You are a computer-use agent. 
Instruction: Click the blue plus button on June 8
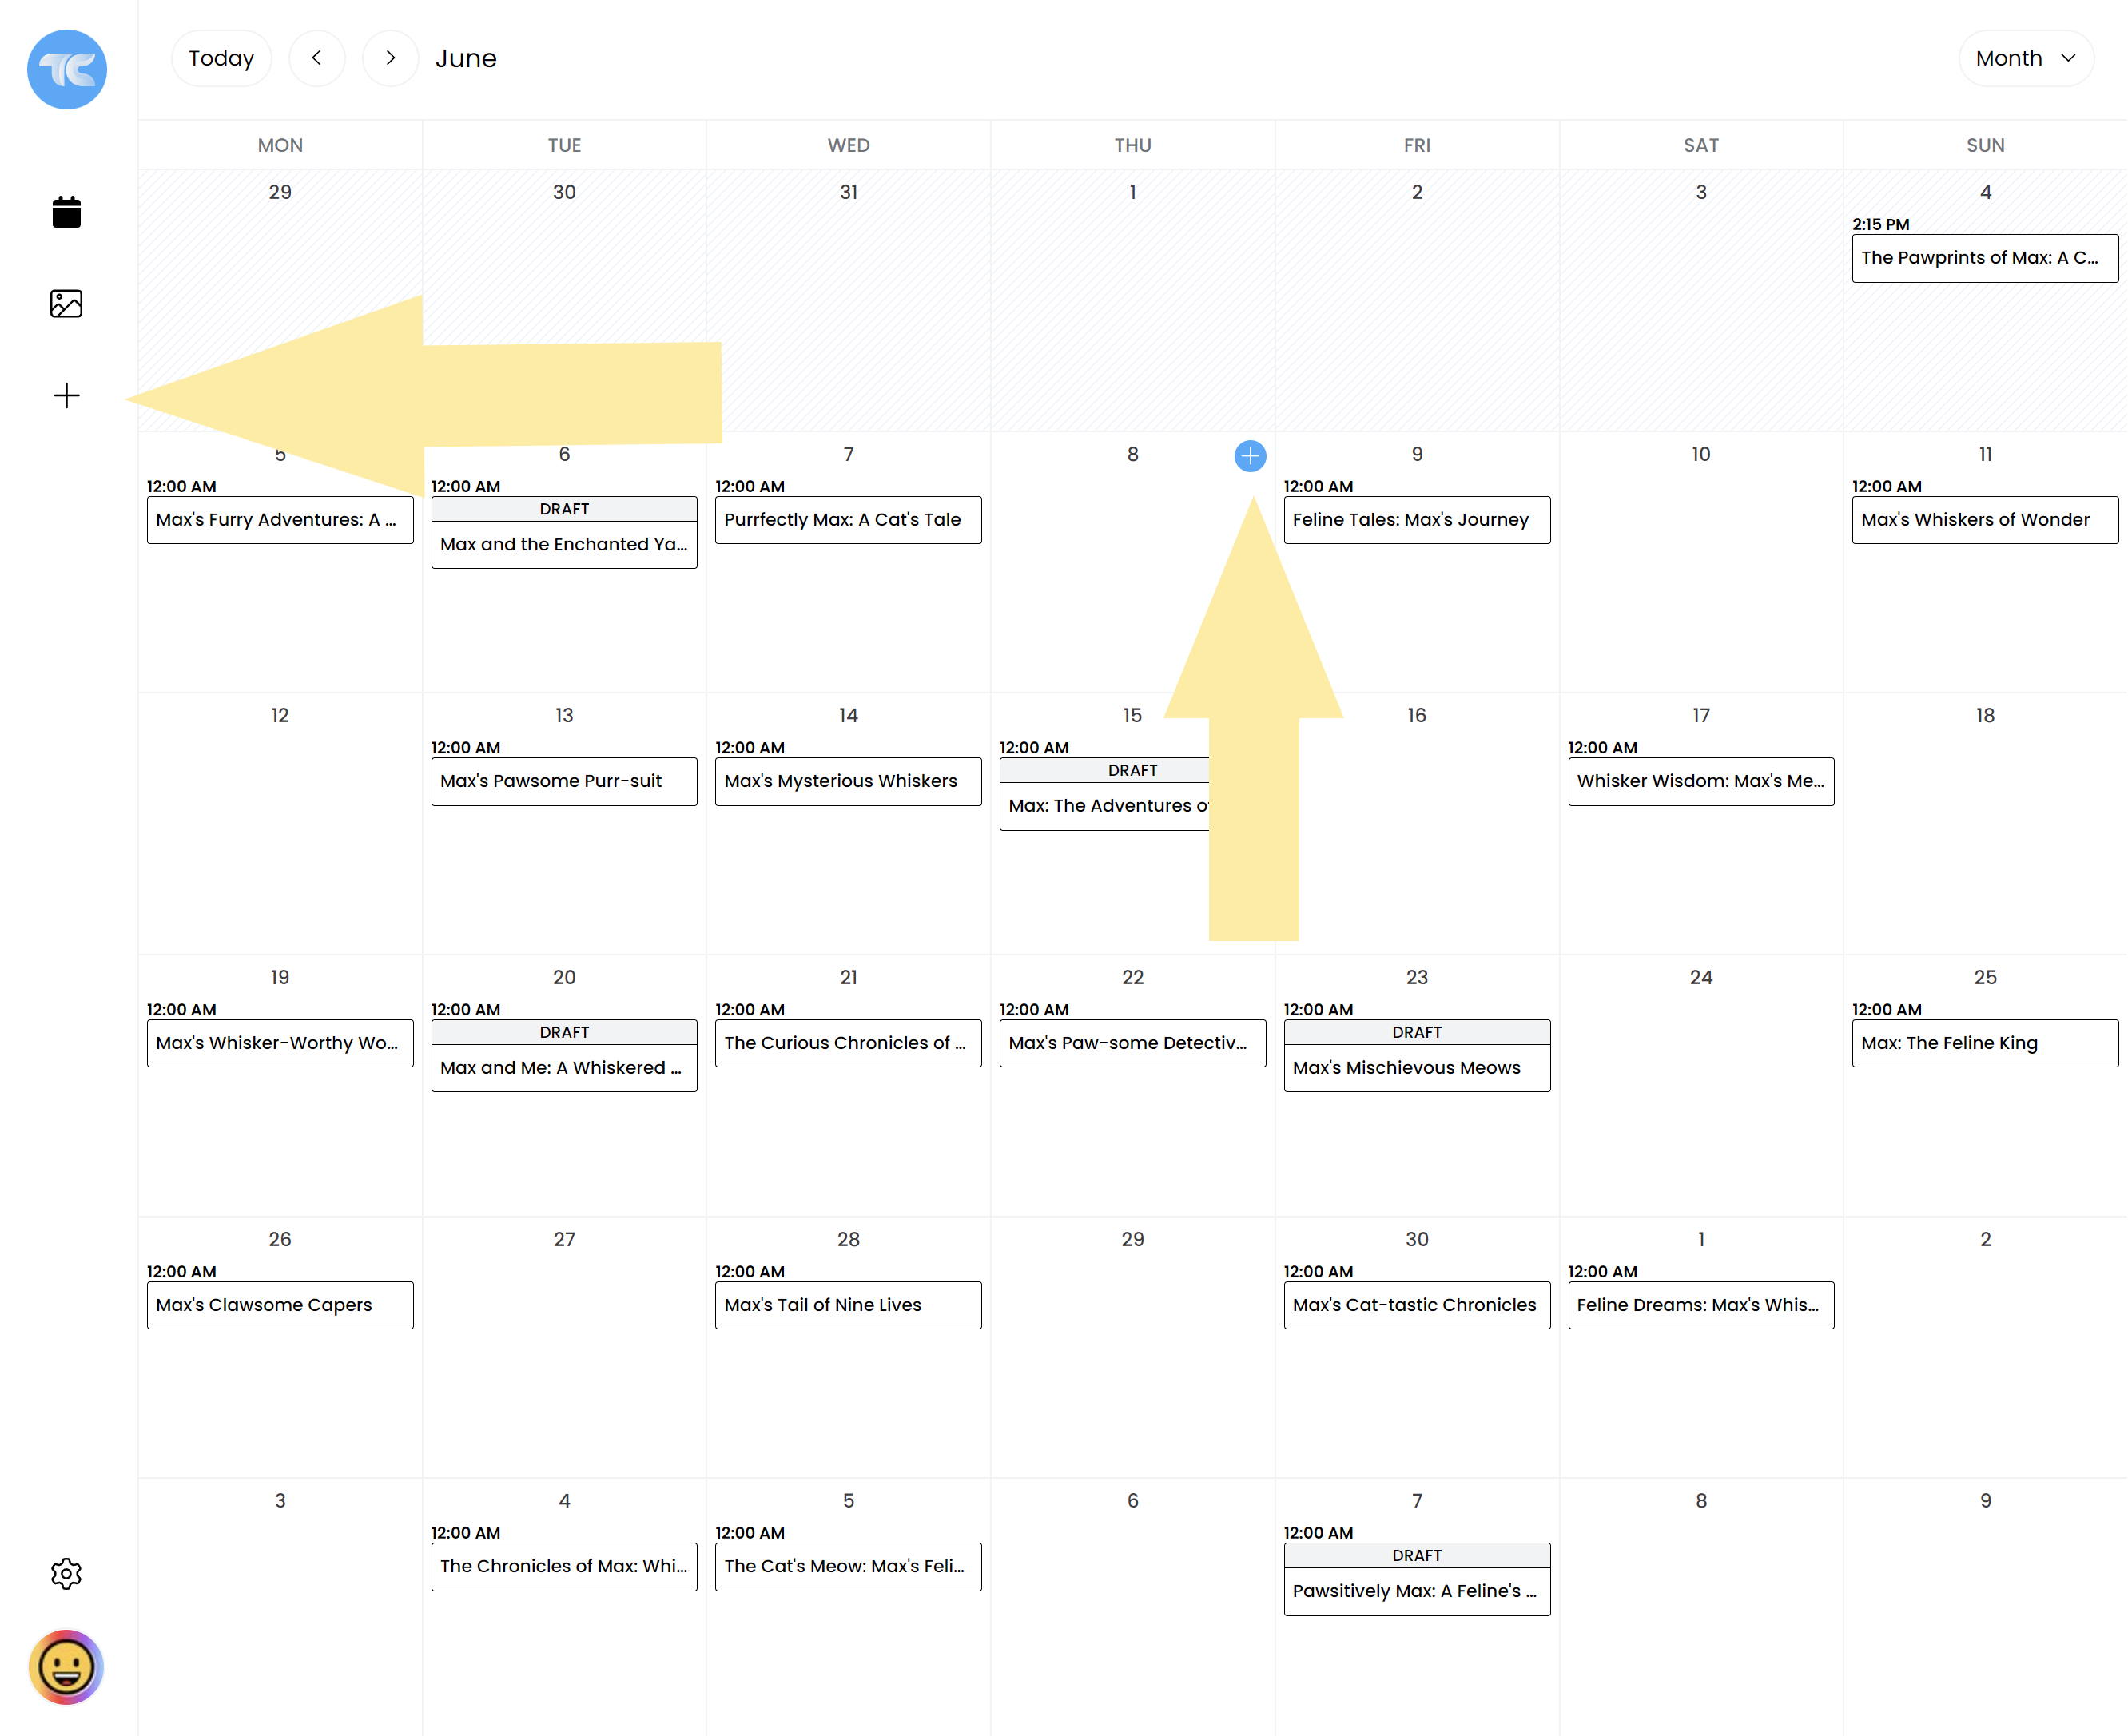point(1250,456)
